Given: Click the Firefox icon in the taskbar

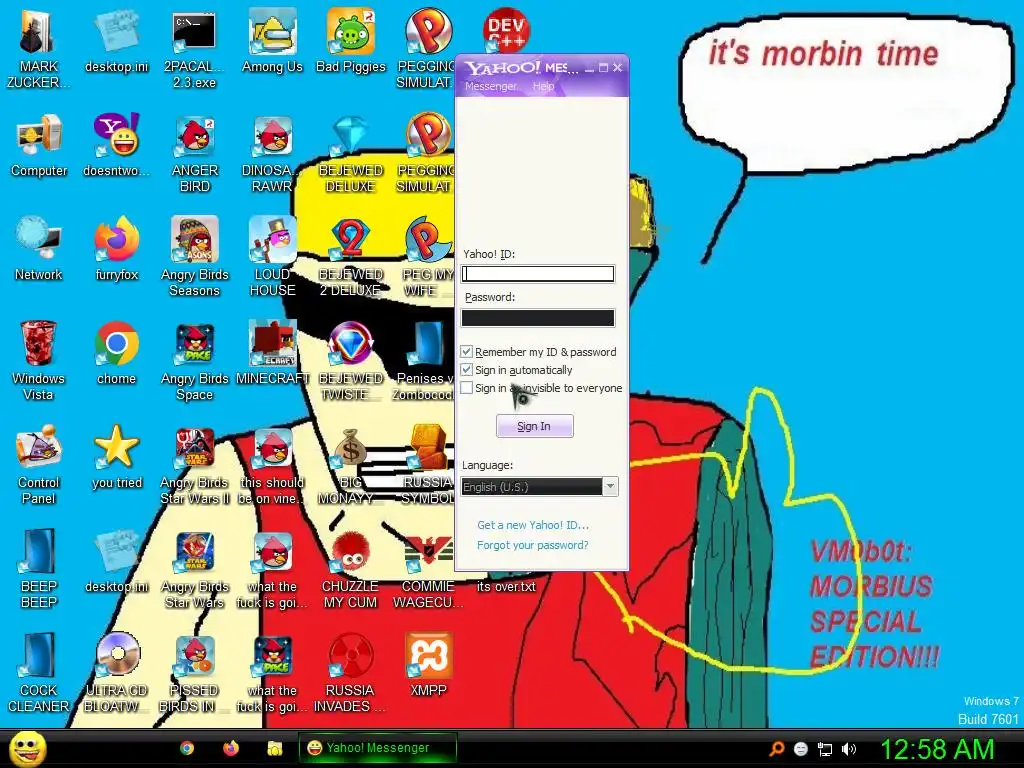Looking at the screenshot, I should (231, 748).
